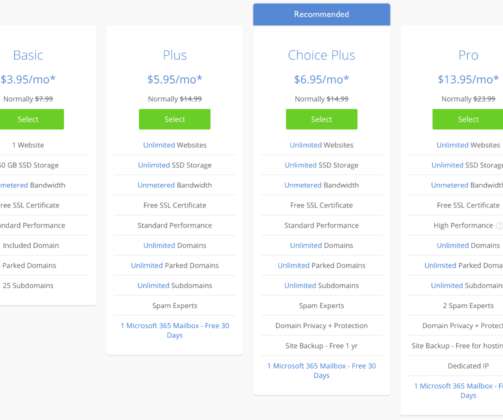
Task: Click Unmetered Bandwidth in Basic plan
Action: click(32, 185)
